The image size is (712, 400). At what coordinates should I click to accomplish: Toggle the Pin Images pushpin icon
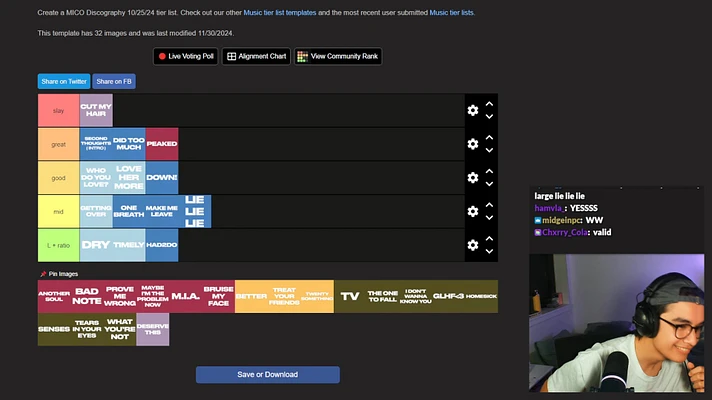43,274
